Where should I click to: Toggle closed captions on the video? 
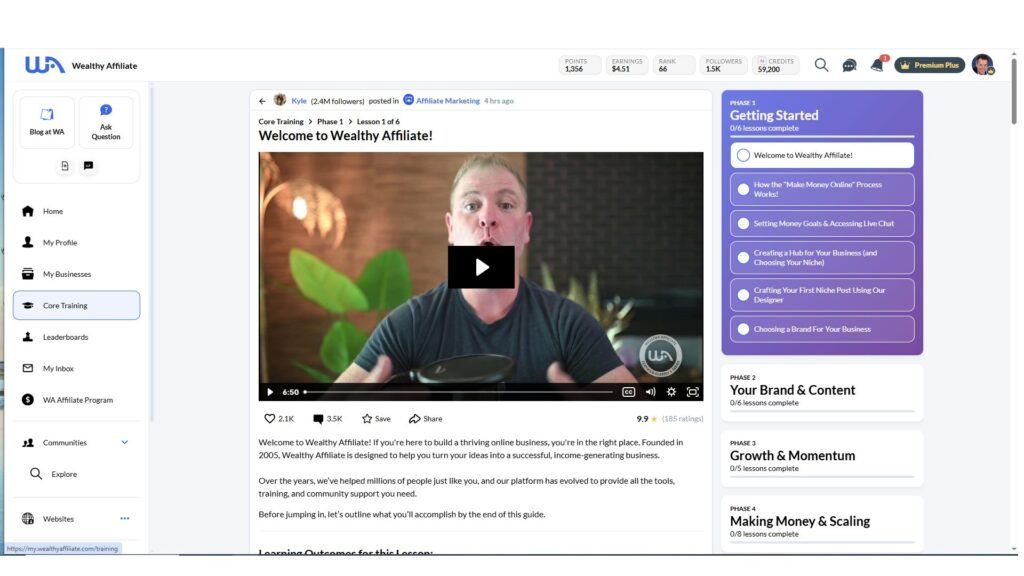pyautogui.click(x=628, y=392)
